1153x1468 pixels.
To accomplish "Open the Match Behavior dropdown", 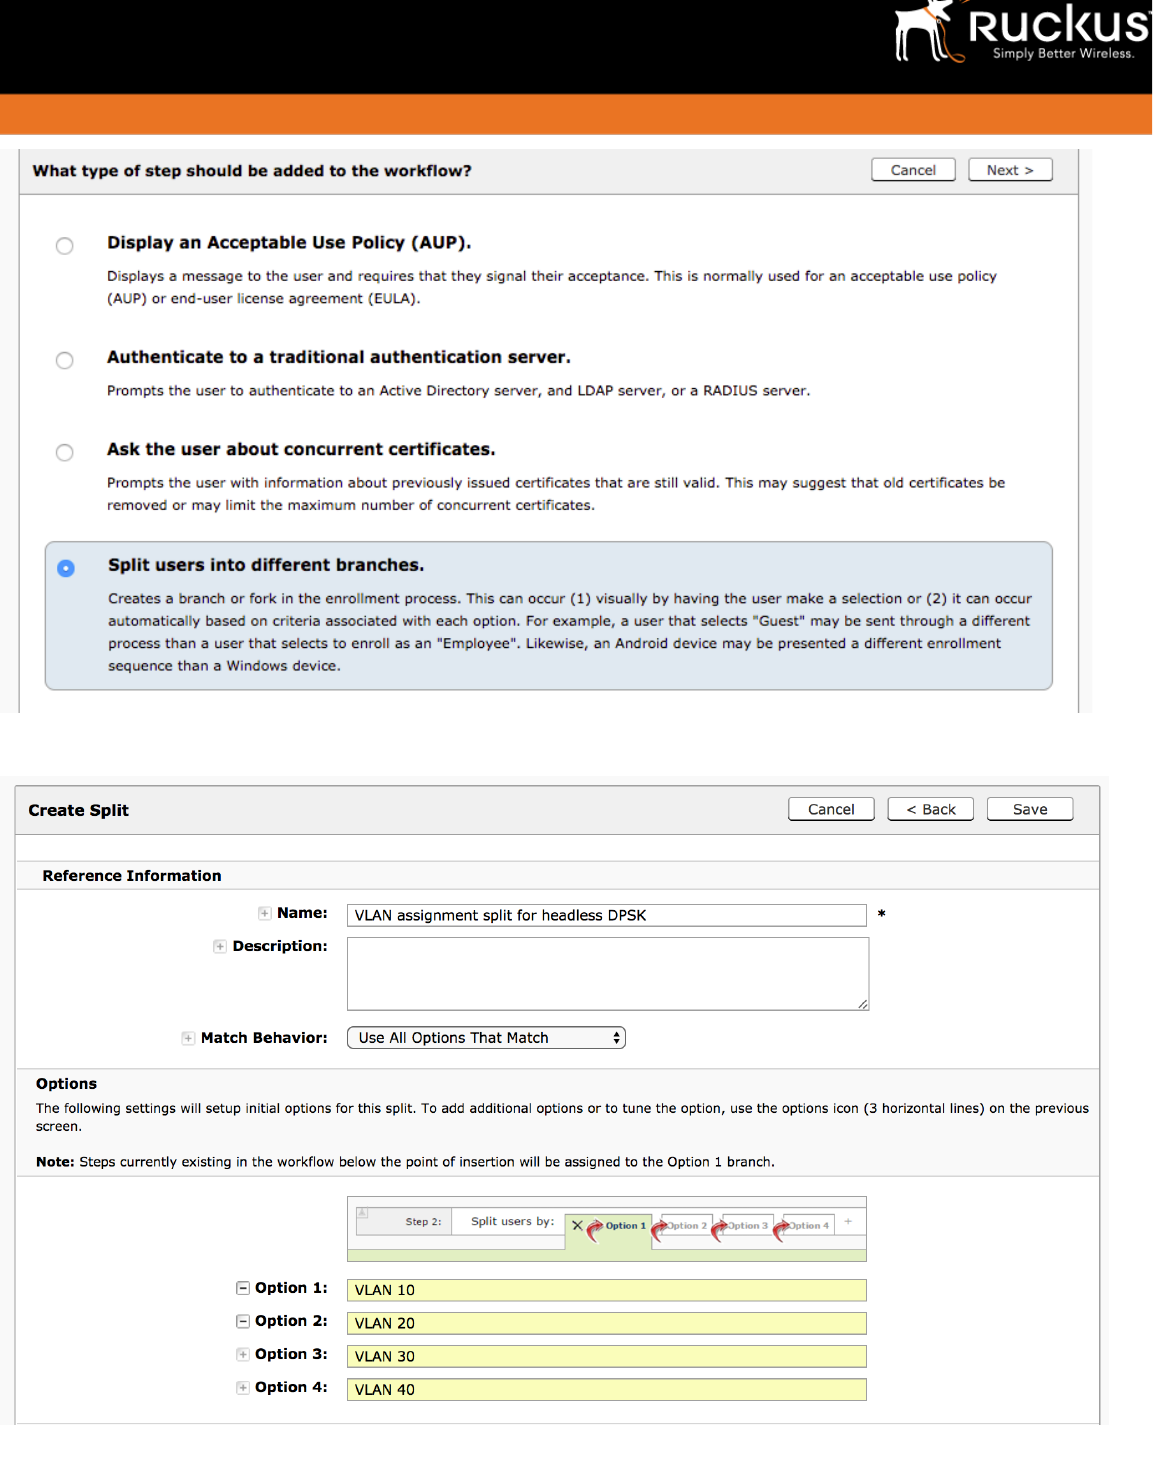I will tap(486, 1038).
